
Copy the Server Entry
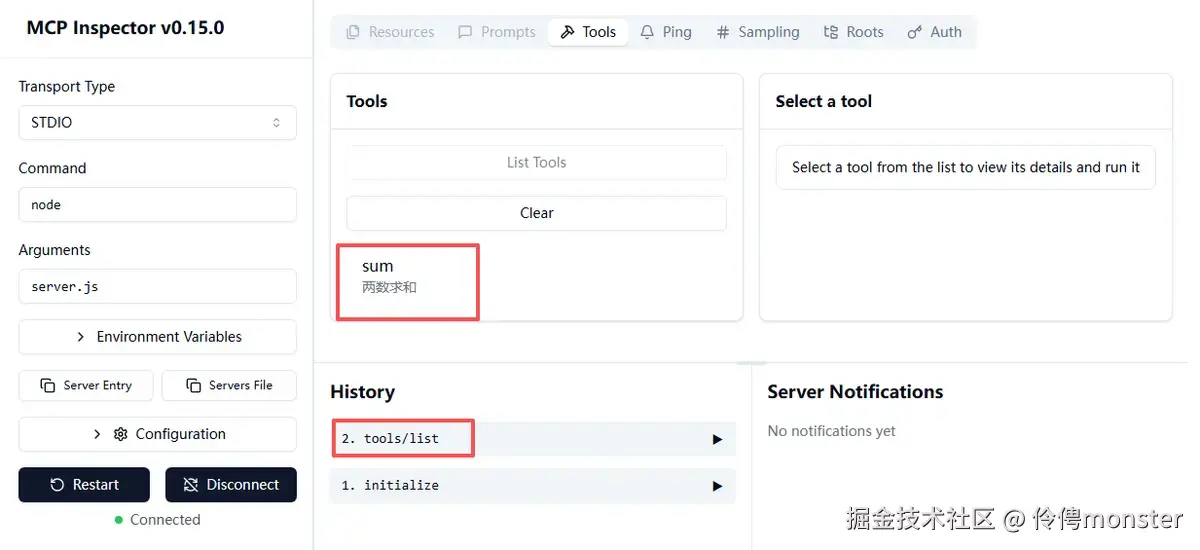pos(86,386)
